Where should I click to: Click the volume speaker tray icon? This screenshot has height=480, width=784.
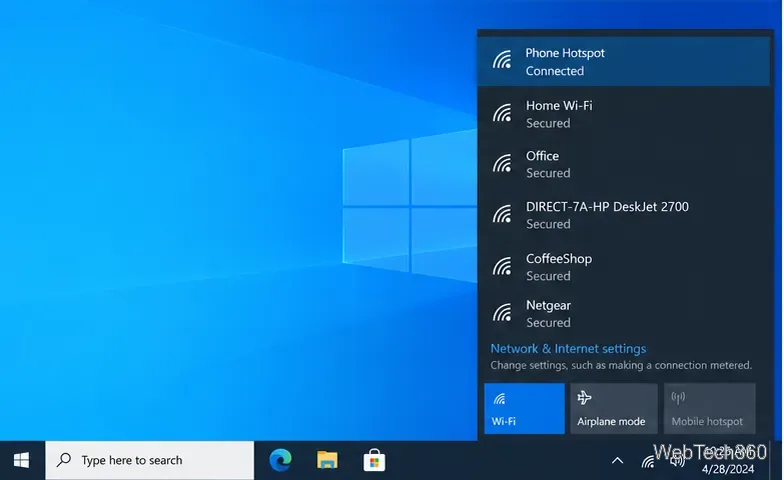(x=677, y=461)
